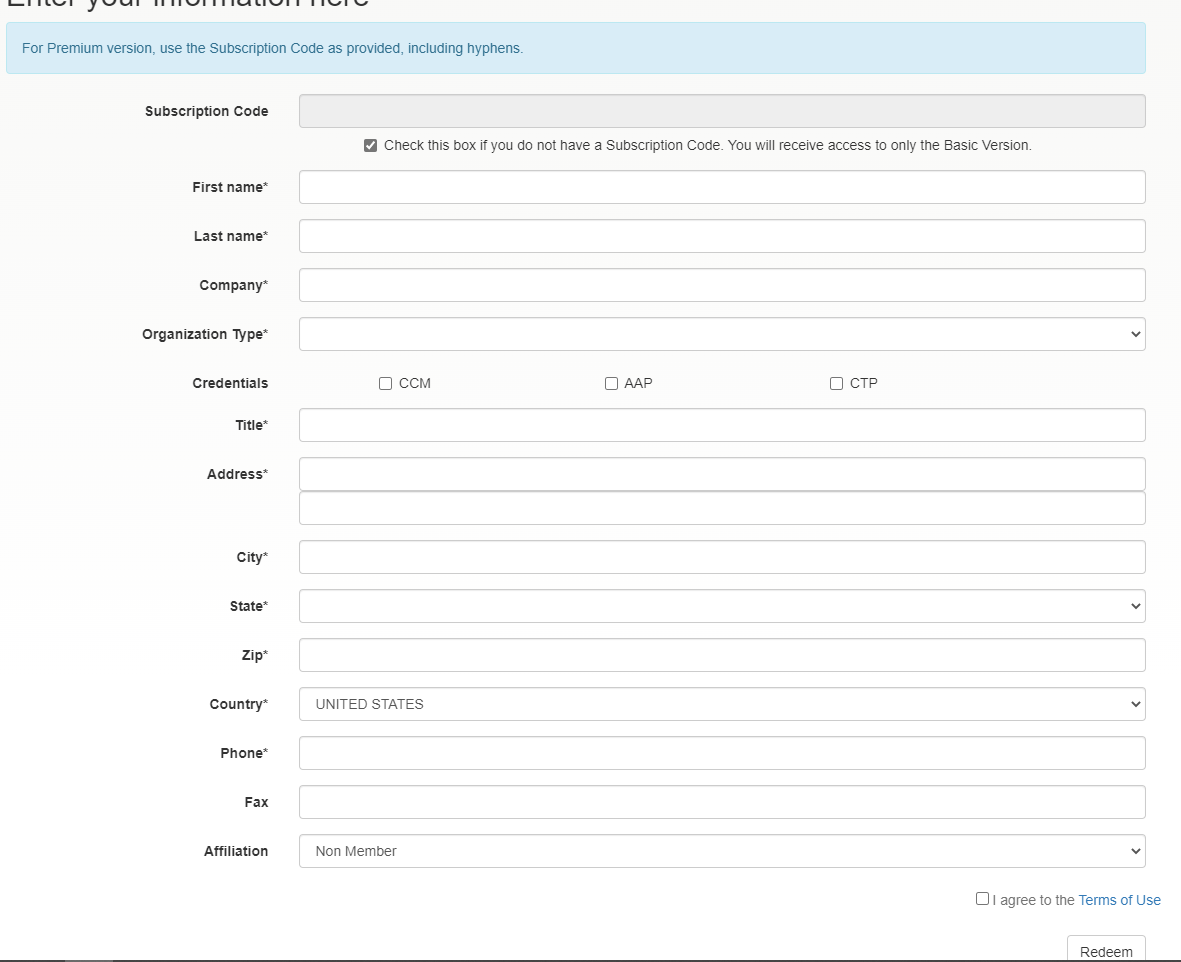
Task: Select the Last name input field
Action: point(722,235)
